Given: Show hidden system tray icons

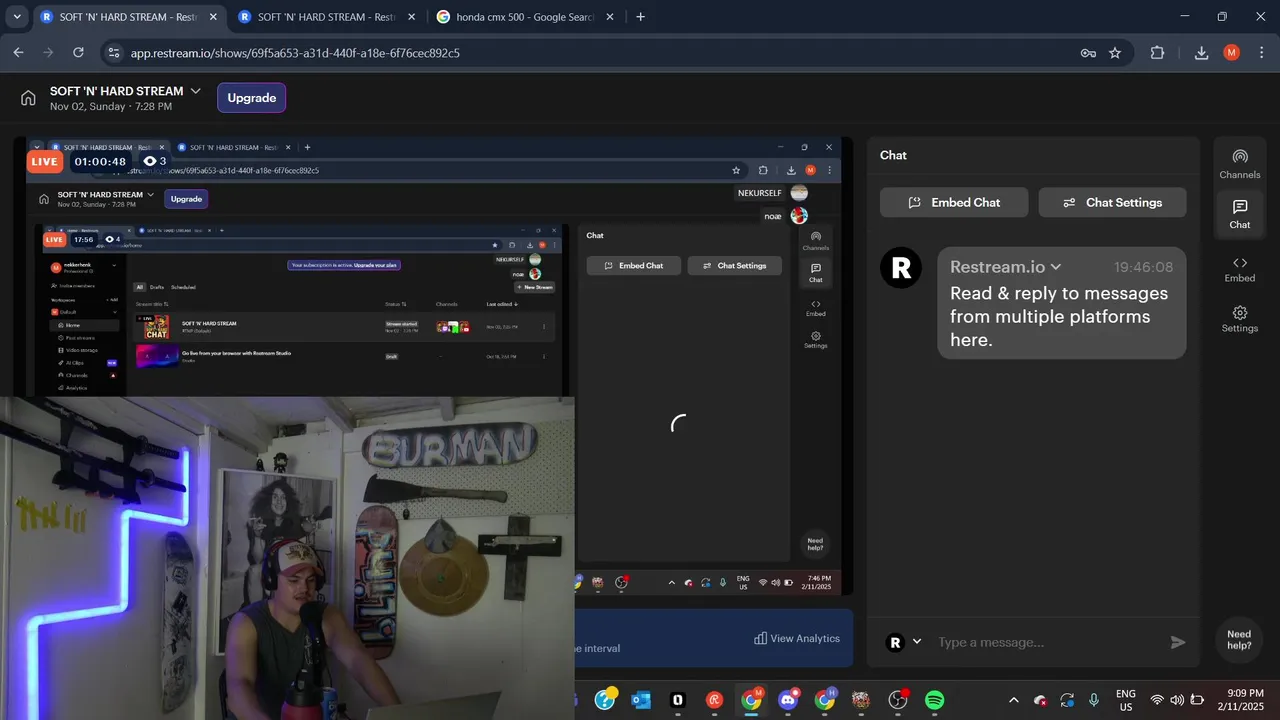Looking at the screenshot, I should pos(1014,700).
